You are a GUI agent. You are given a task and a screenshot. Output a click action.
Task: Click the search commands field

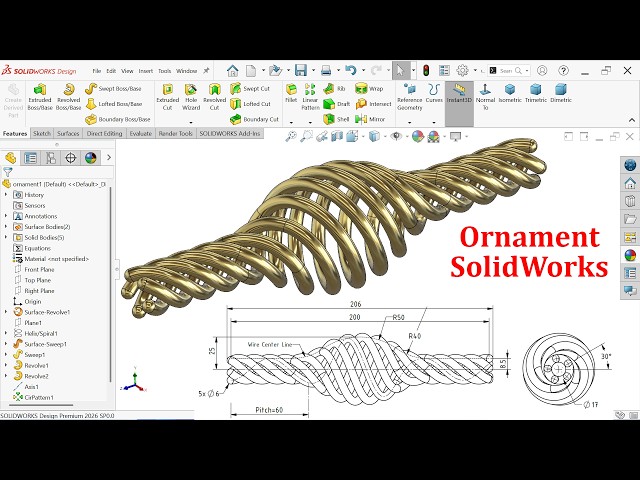(509, 71)
